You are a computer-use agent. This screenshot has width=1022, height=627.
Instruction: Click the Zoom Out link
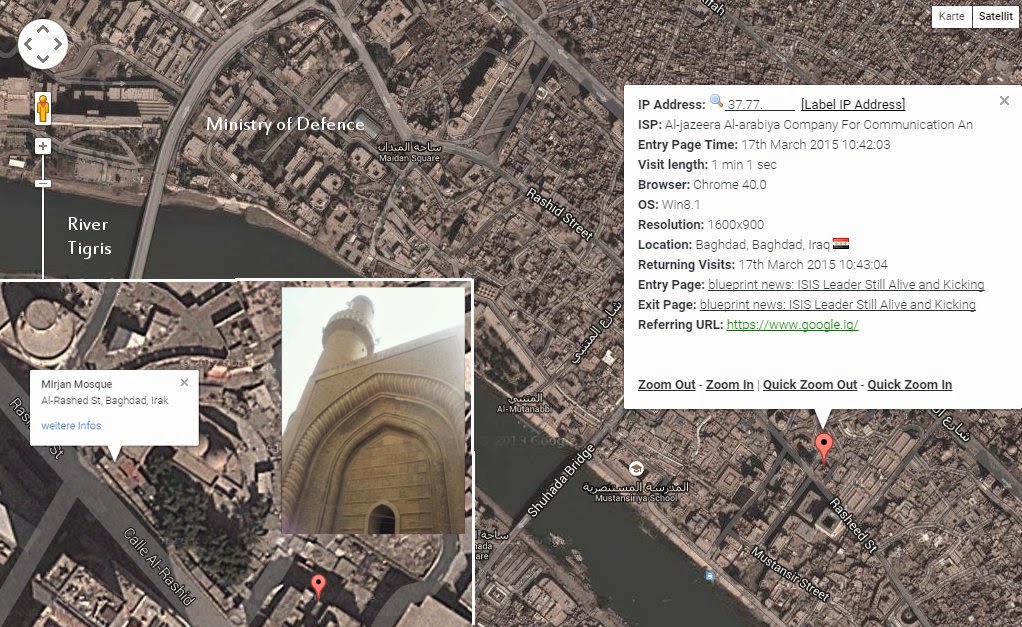[666, 385]
